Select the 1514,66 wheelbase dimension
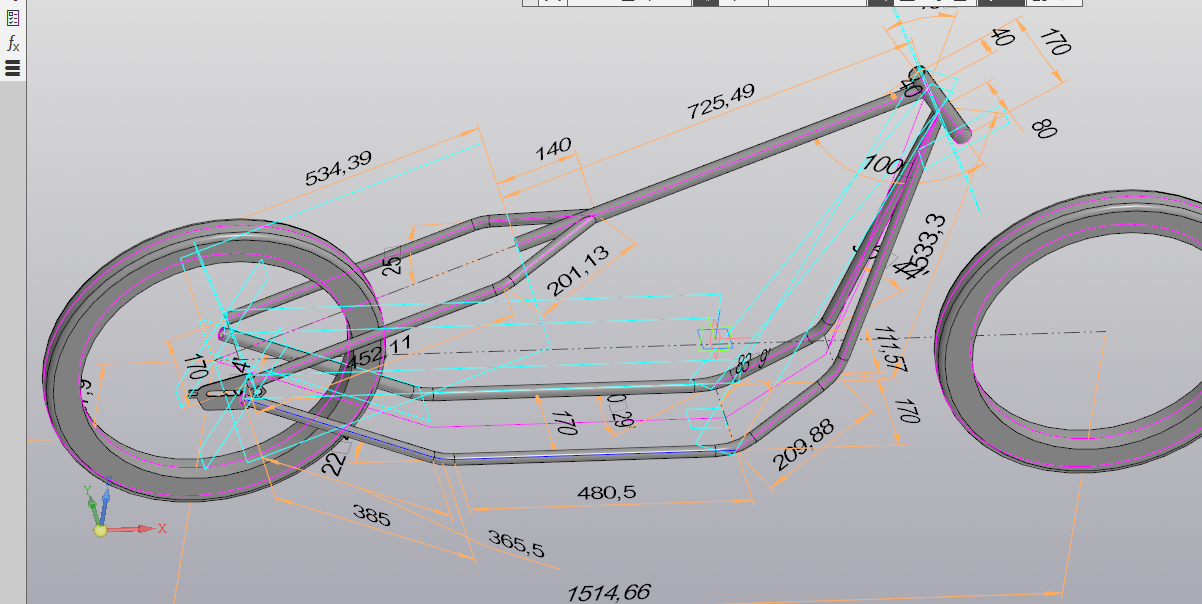This screenshot has width=1202, height=604. (609, 593)
